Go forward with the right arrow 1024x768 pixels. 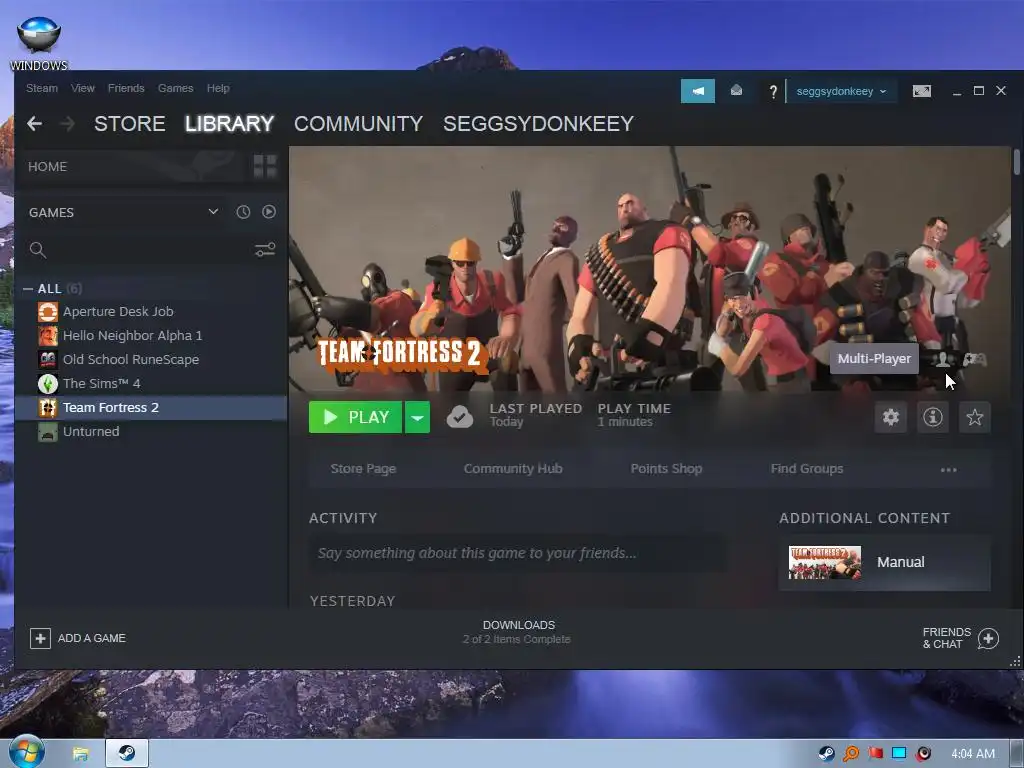coord(67,123)
